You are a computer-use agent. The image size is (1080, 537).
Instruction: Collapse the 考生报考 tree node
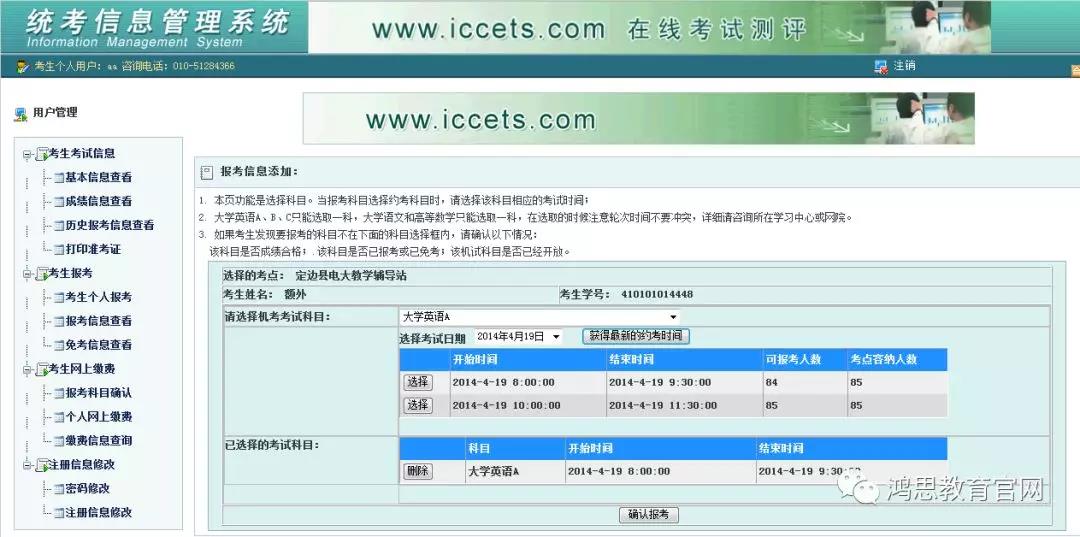point(26,274)
